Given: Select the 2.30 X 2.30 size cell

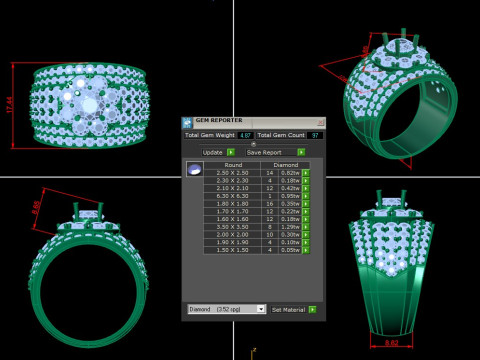Looking at the screenshot, I should click(232, 181).
